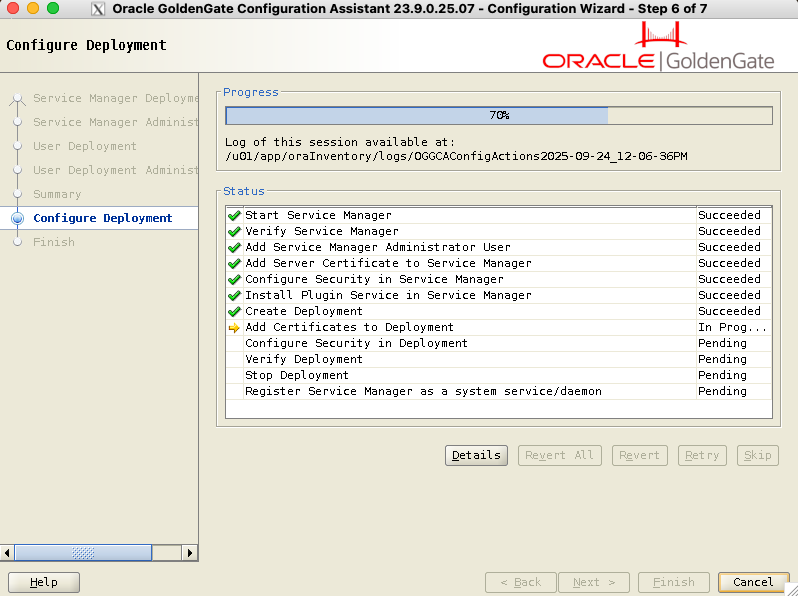The height and width of the screenshot is (596, 798).
Task: Open the Details button
Action: pos(476,455)
